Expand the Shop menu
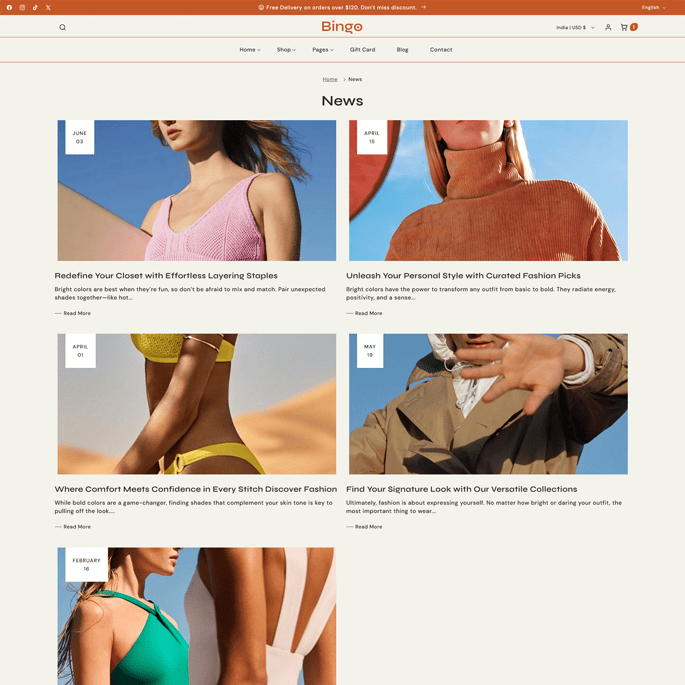 (286, 50)
